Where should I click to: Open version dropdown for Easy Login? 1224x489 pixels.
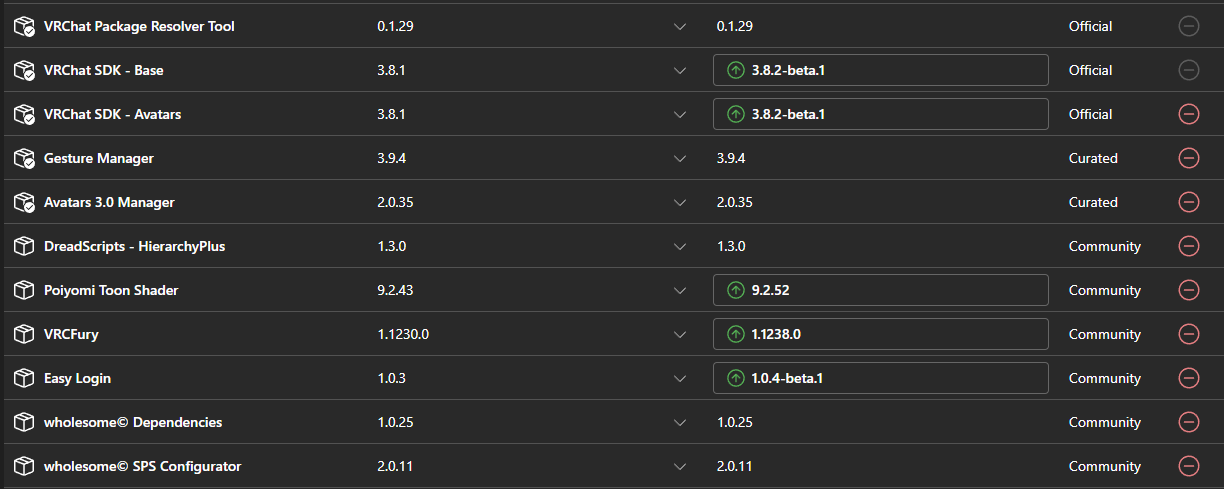(x=680, y=379)
